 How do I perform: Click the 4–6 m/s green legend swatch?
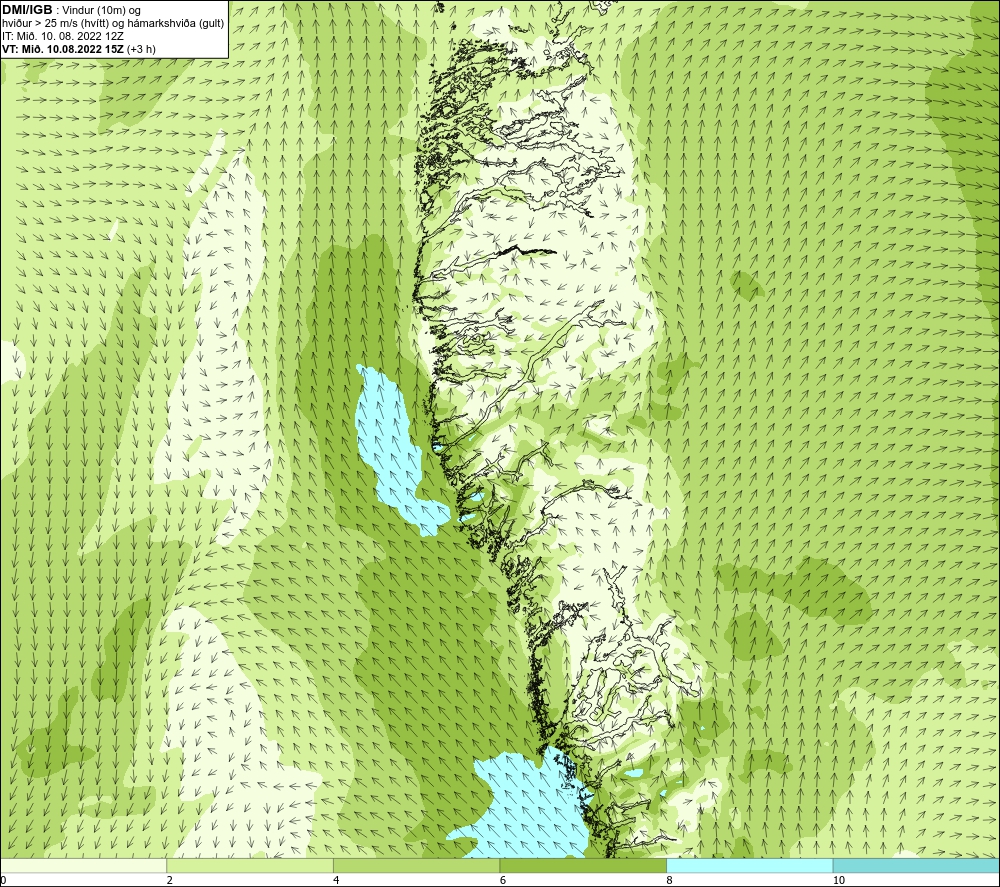click(x=416, y=865)
